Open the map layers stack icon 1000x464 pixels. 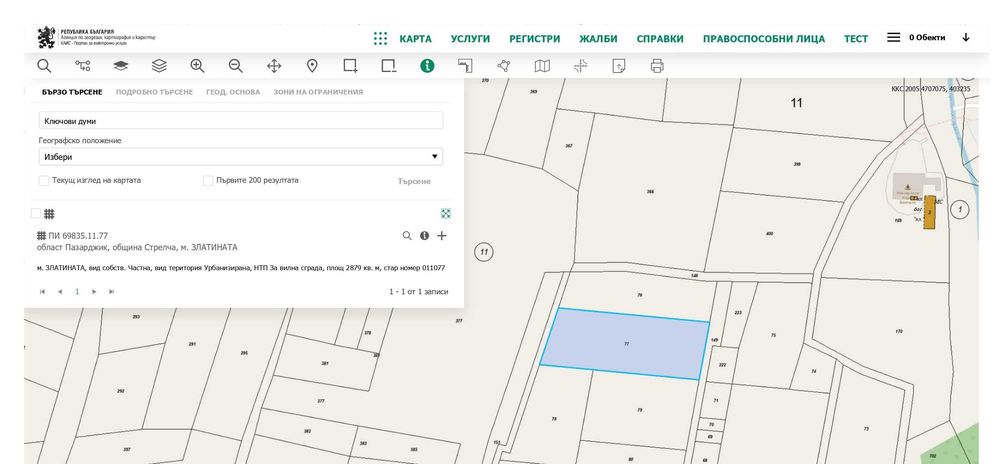[x=159, y=66]
